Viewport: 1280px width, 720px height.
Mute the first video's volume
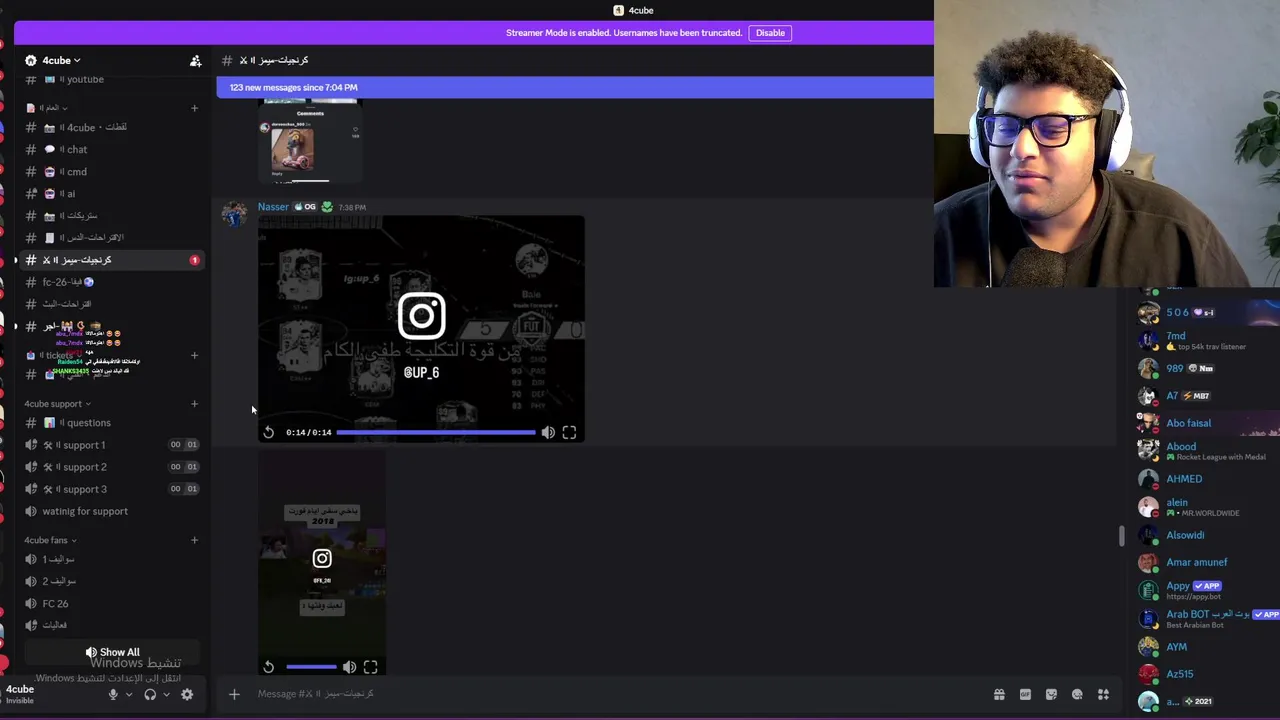[x=548, y=432]
